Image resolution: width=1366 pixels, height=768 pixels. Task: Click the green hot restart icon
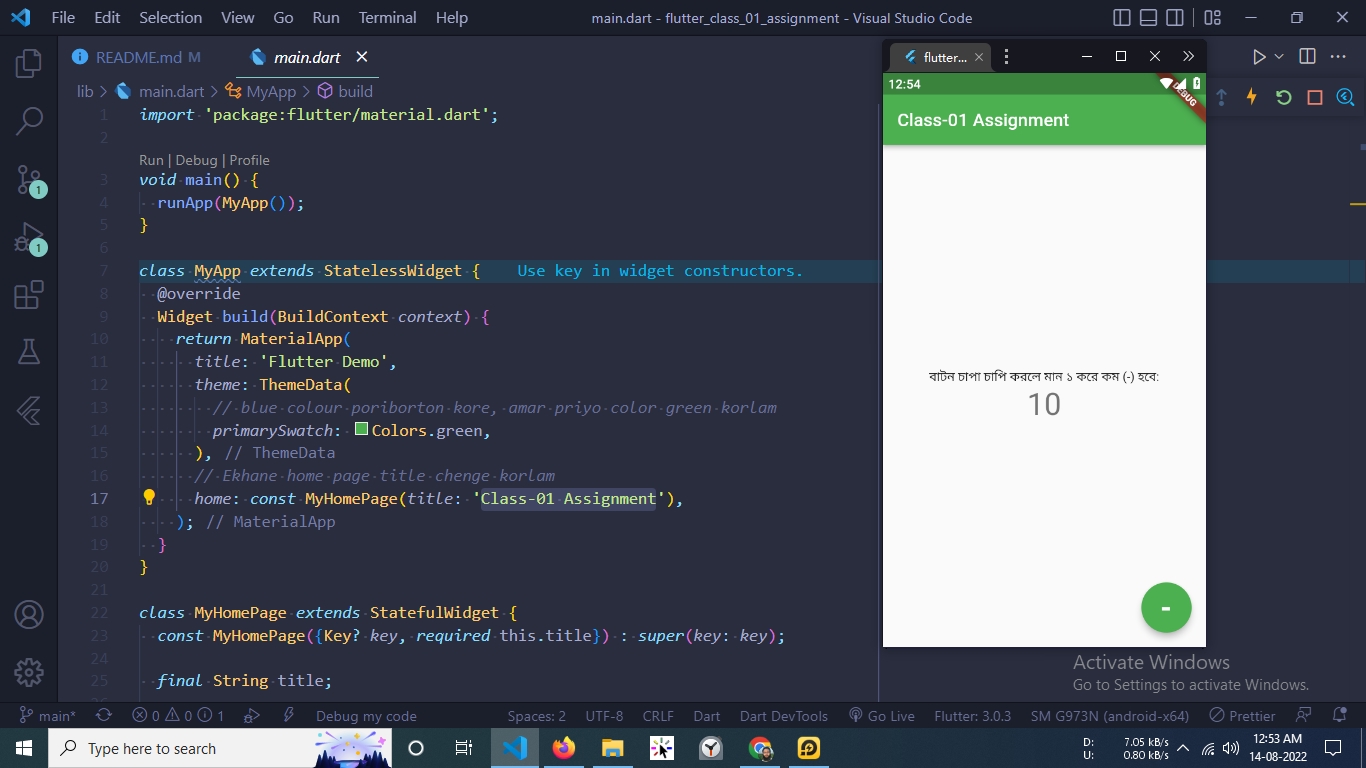pos(1283,96)
